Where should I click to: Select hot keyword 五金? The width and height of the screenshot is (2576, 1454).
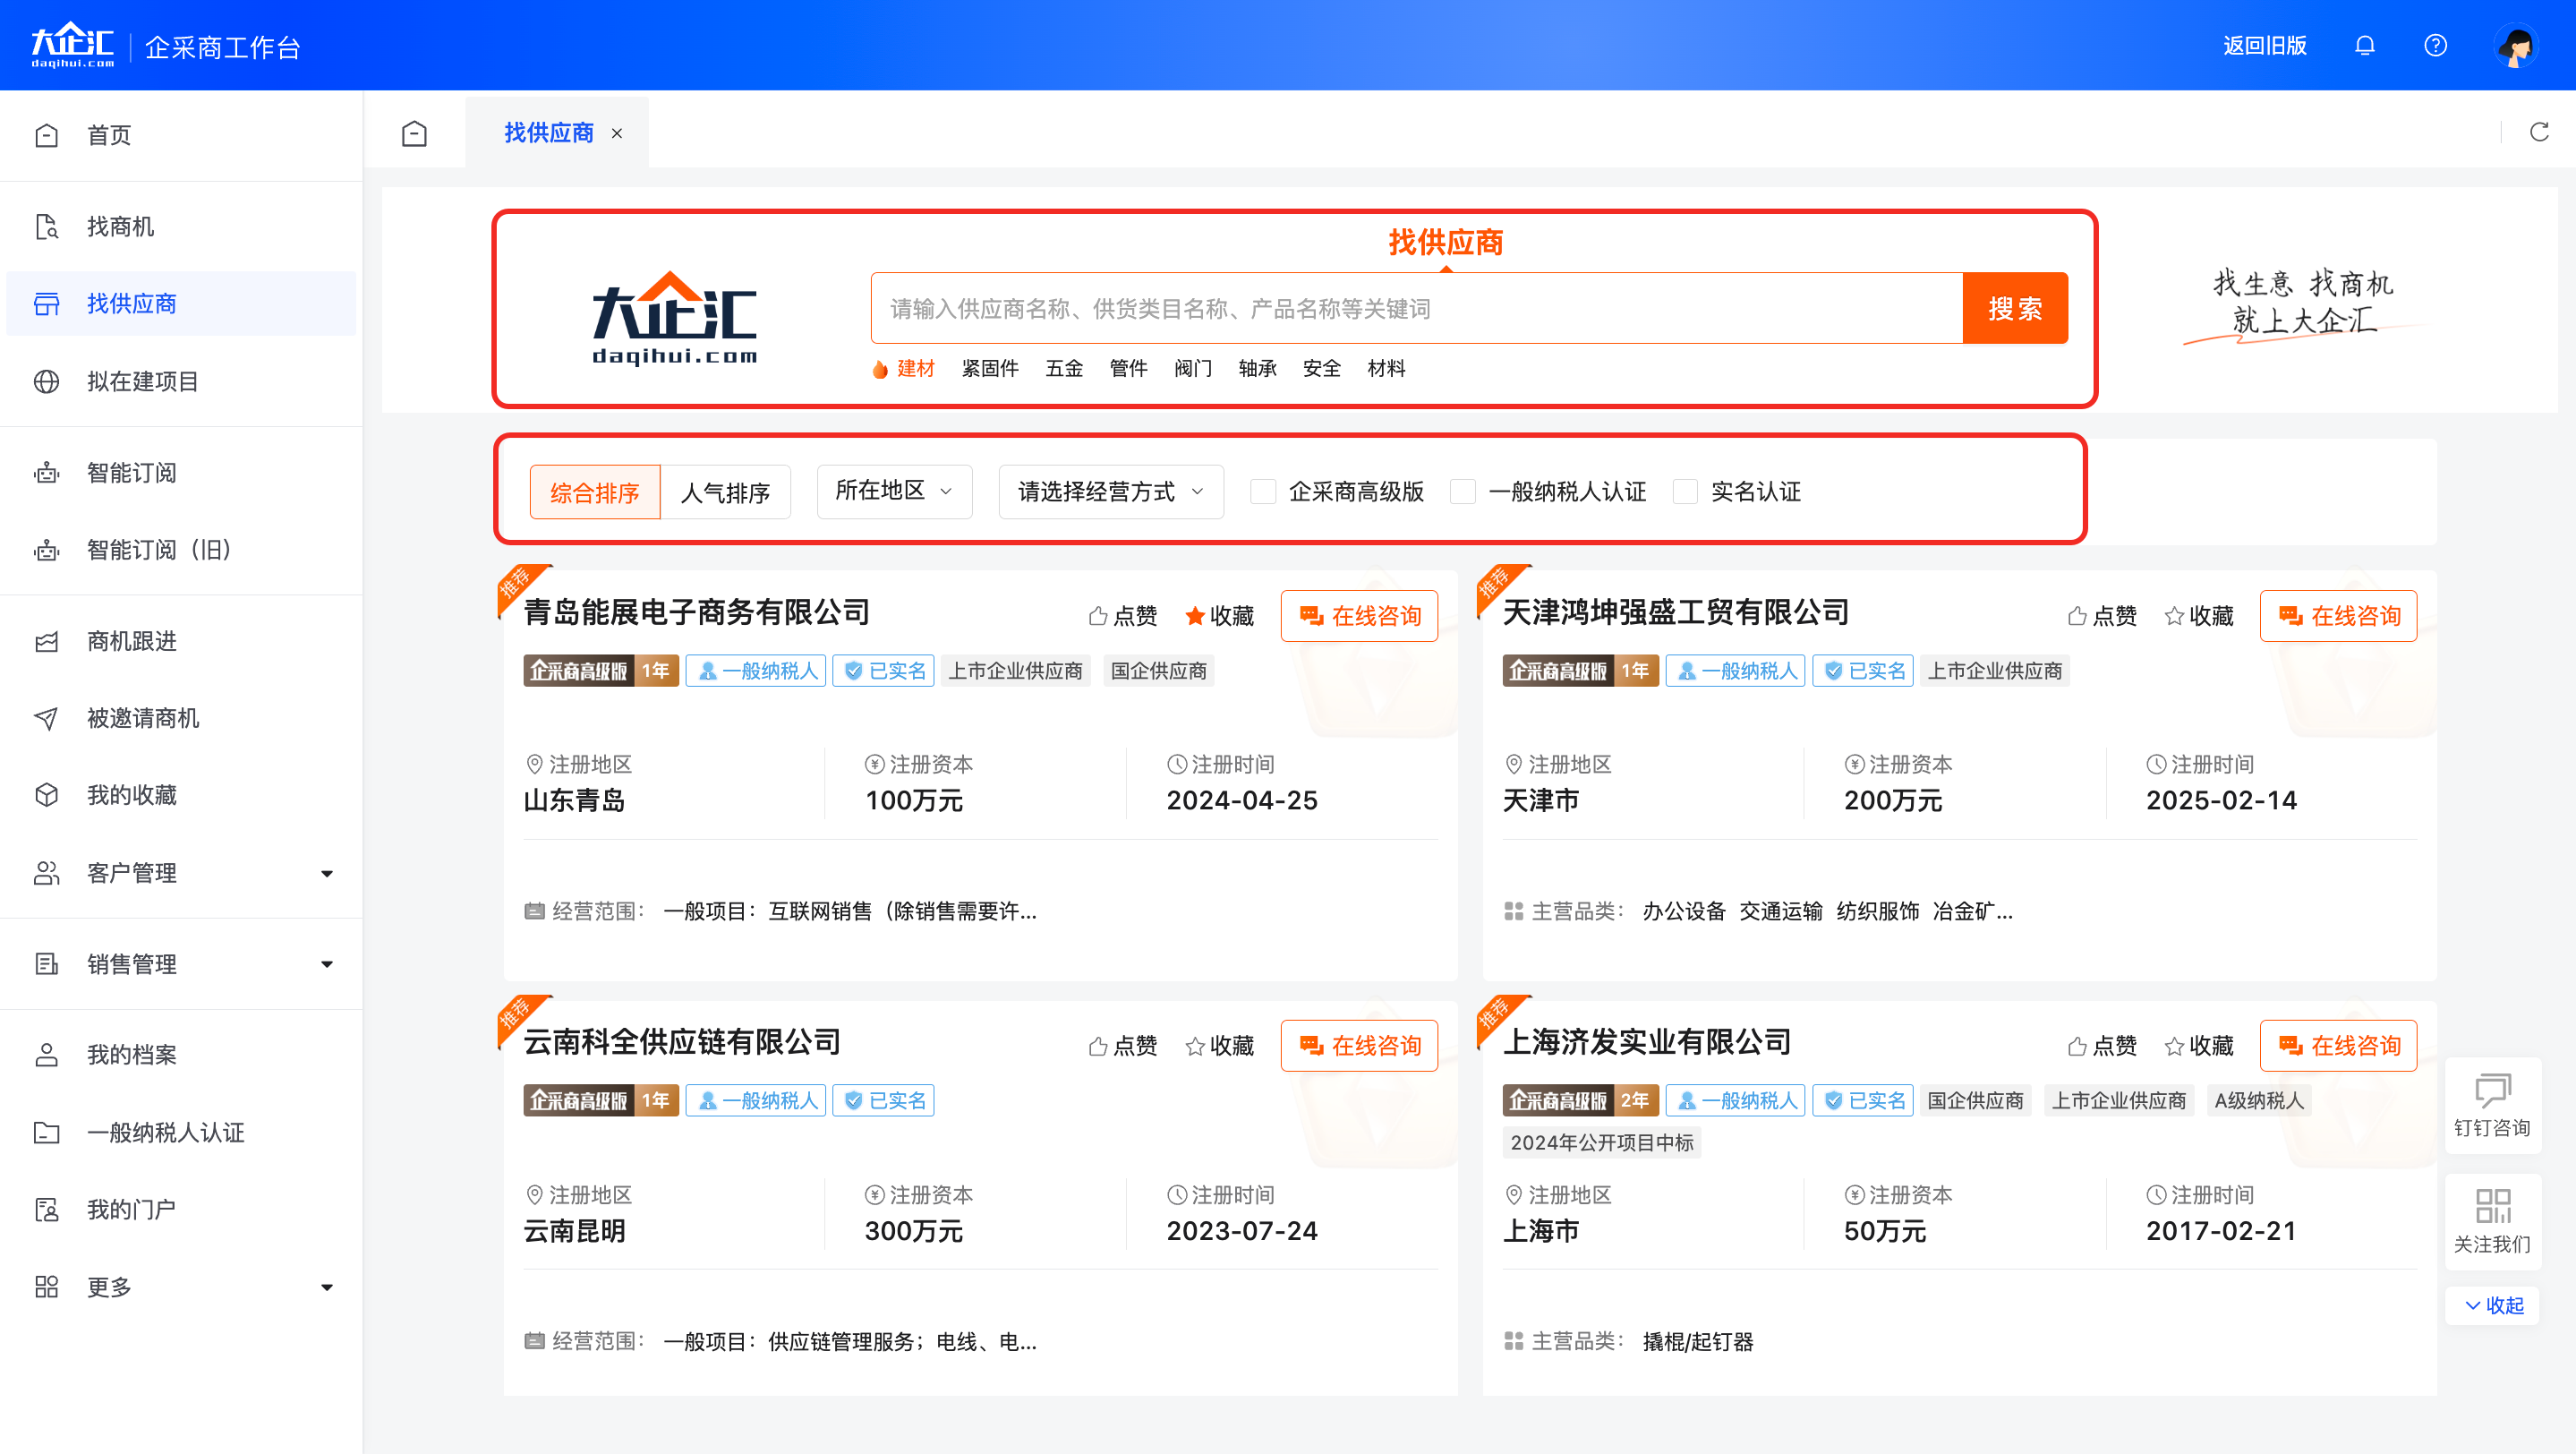click(1064, 369)
